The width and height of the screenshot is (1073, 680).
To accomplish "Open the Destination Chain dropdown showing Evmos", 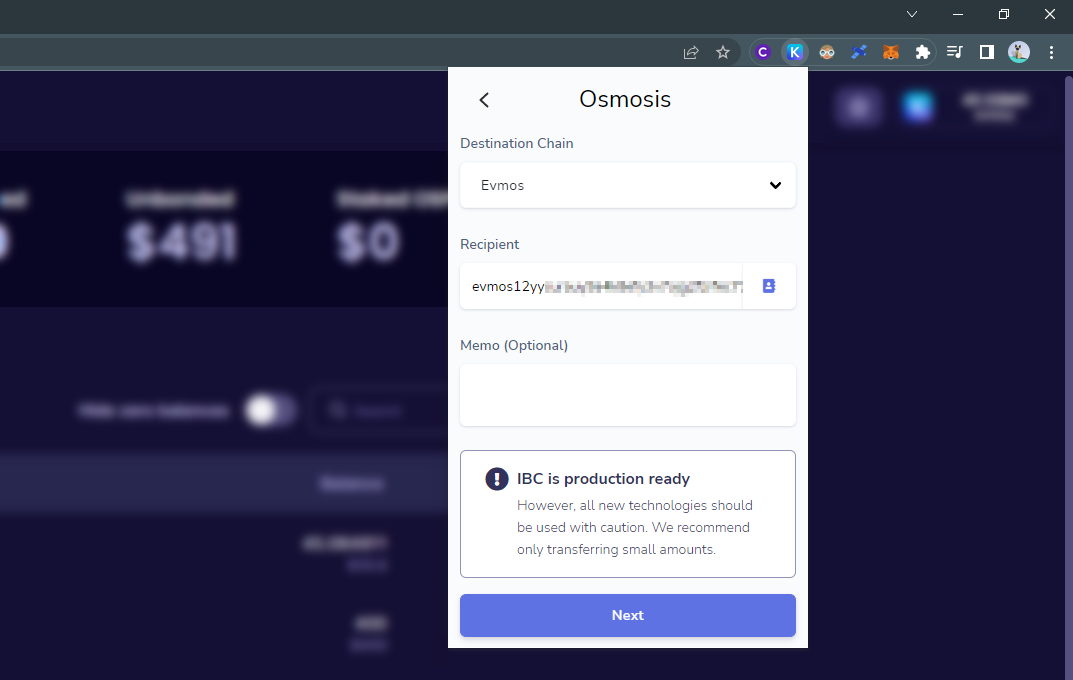I will click(x=628, y=185).
